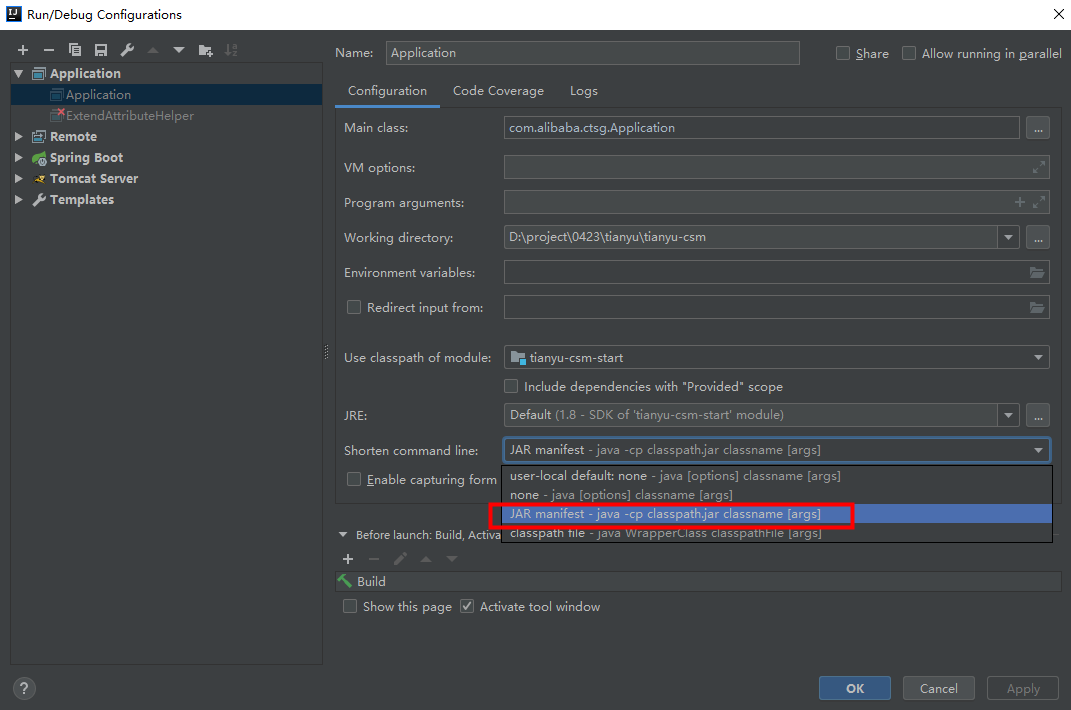Check Include dependencies with Provided scope

(511, 386)
